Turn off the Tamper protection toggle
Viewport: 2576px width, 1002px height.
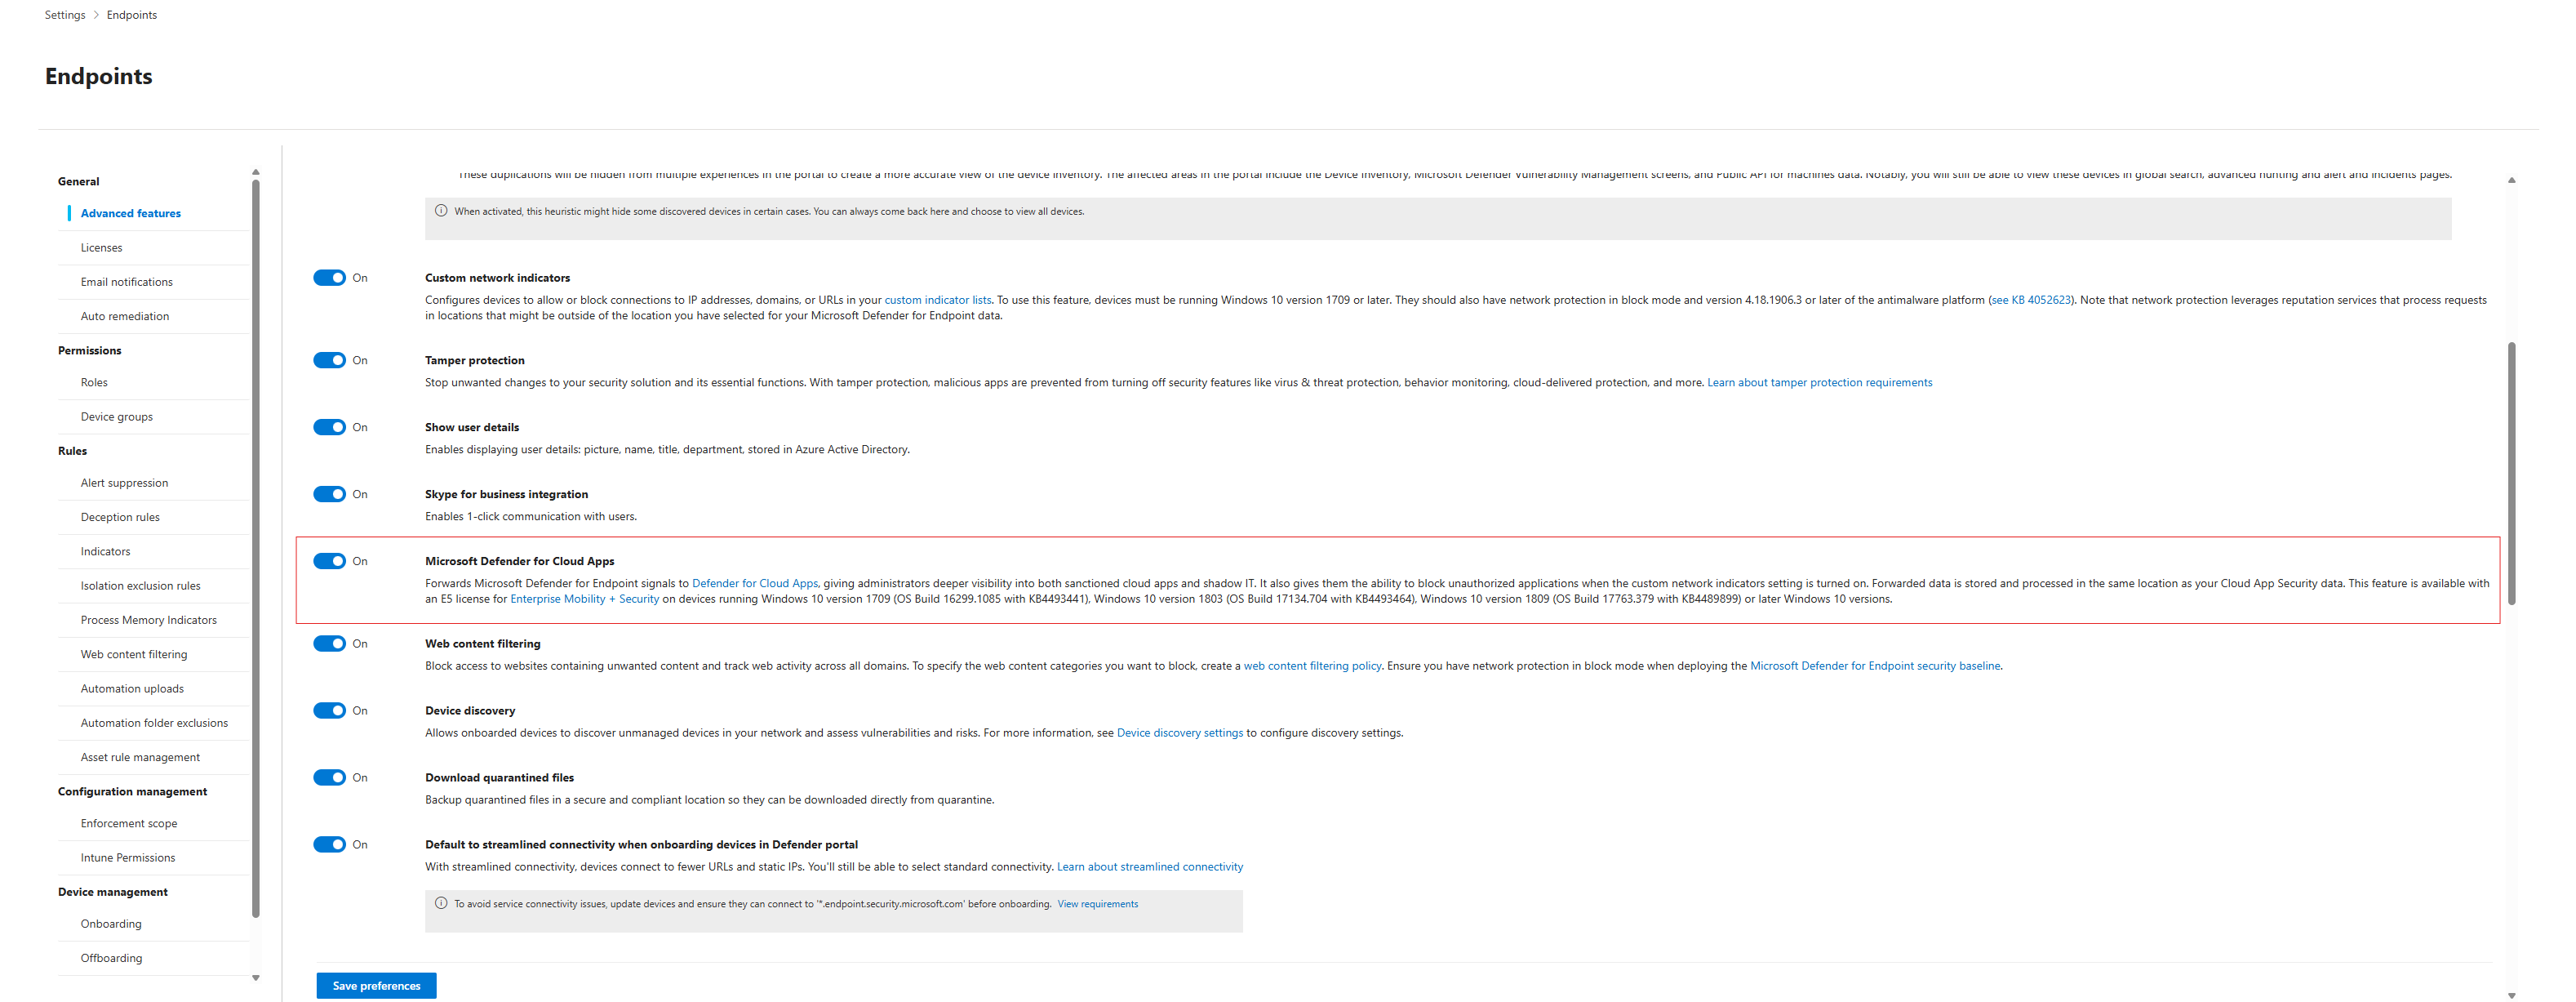(x=329, y=360)
